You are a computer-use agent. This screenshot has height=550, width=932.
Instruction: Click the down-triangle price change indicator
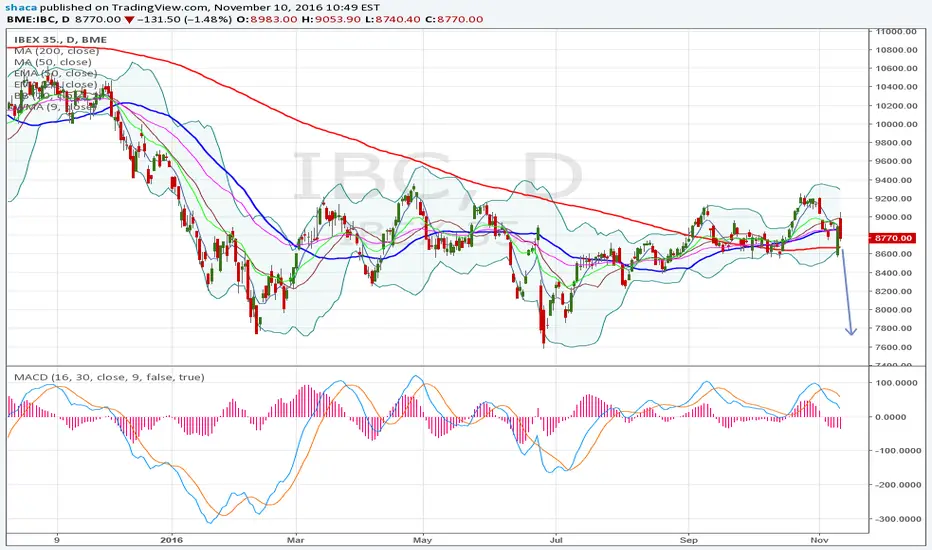tap(129, 20)
